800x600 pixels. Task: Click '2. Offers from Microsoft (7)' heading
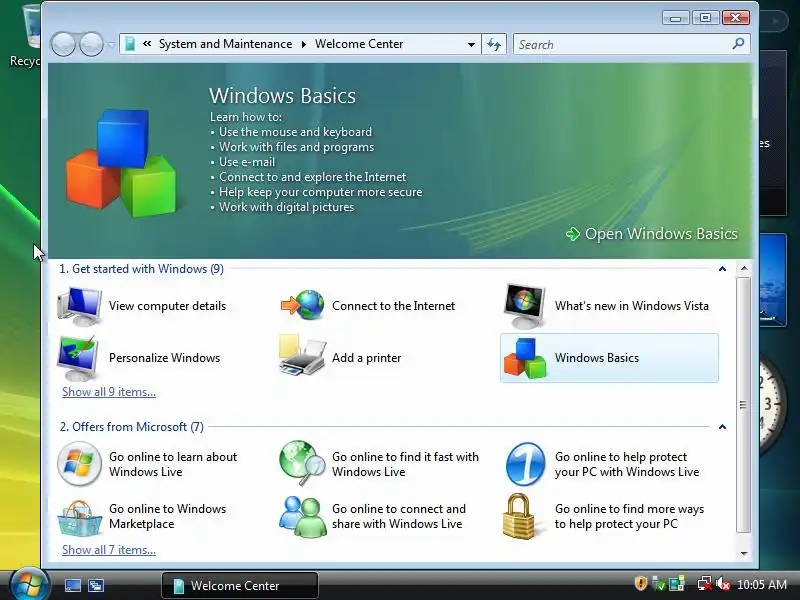point(132,427)
